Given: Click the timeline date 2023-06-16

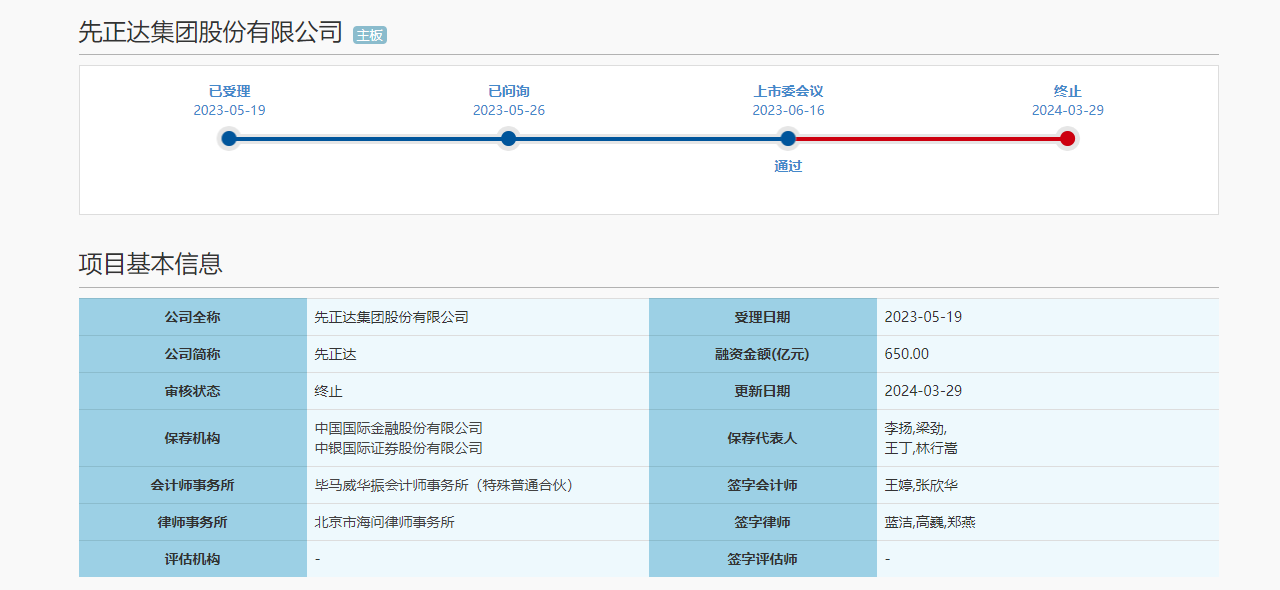Looking at the screenshot, I should coord(788,110).
